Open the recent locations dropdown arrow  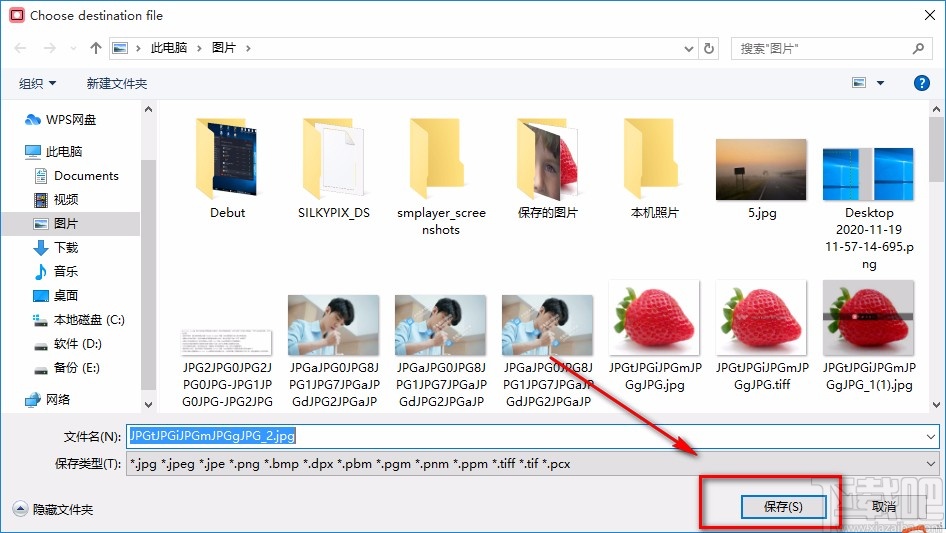click(73, 48)
